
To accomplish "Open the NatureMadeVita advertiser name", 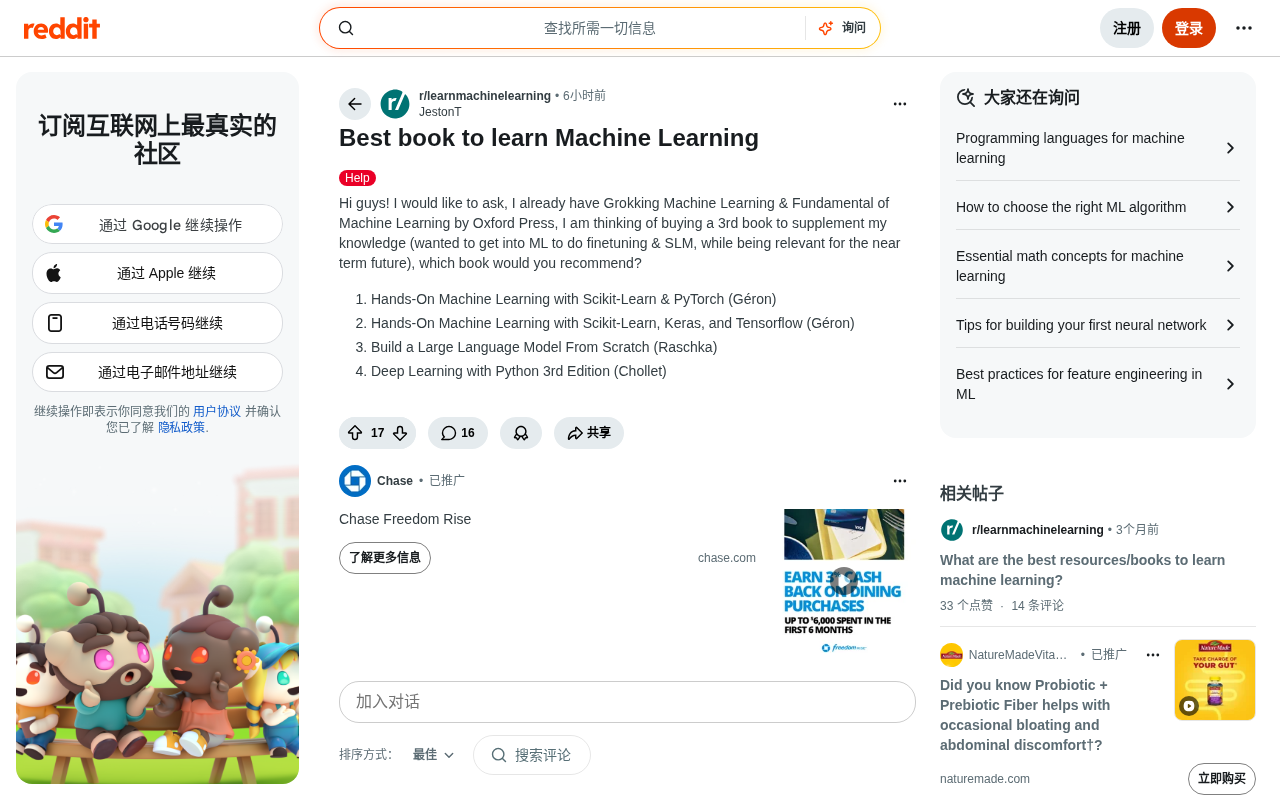I will (x=1018, y=655).
